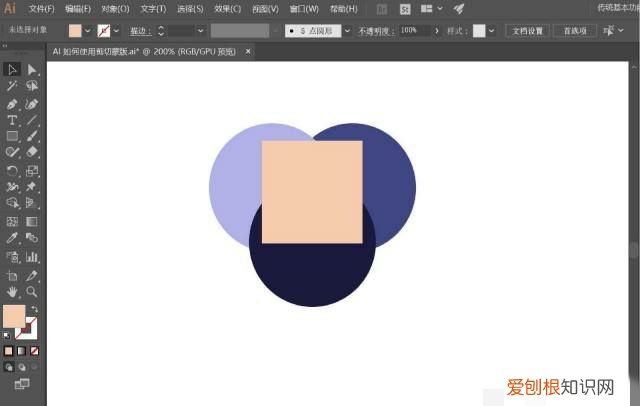
Task: Click the fill color swatch in toolbox
Action: pyautogui.click(x=14, y=316)
